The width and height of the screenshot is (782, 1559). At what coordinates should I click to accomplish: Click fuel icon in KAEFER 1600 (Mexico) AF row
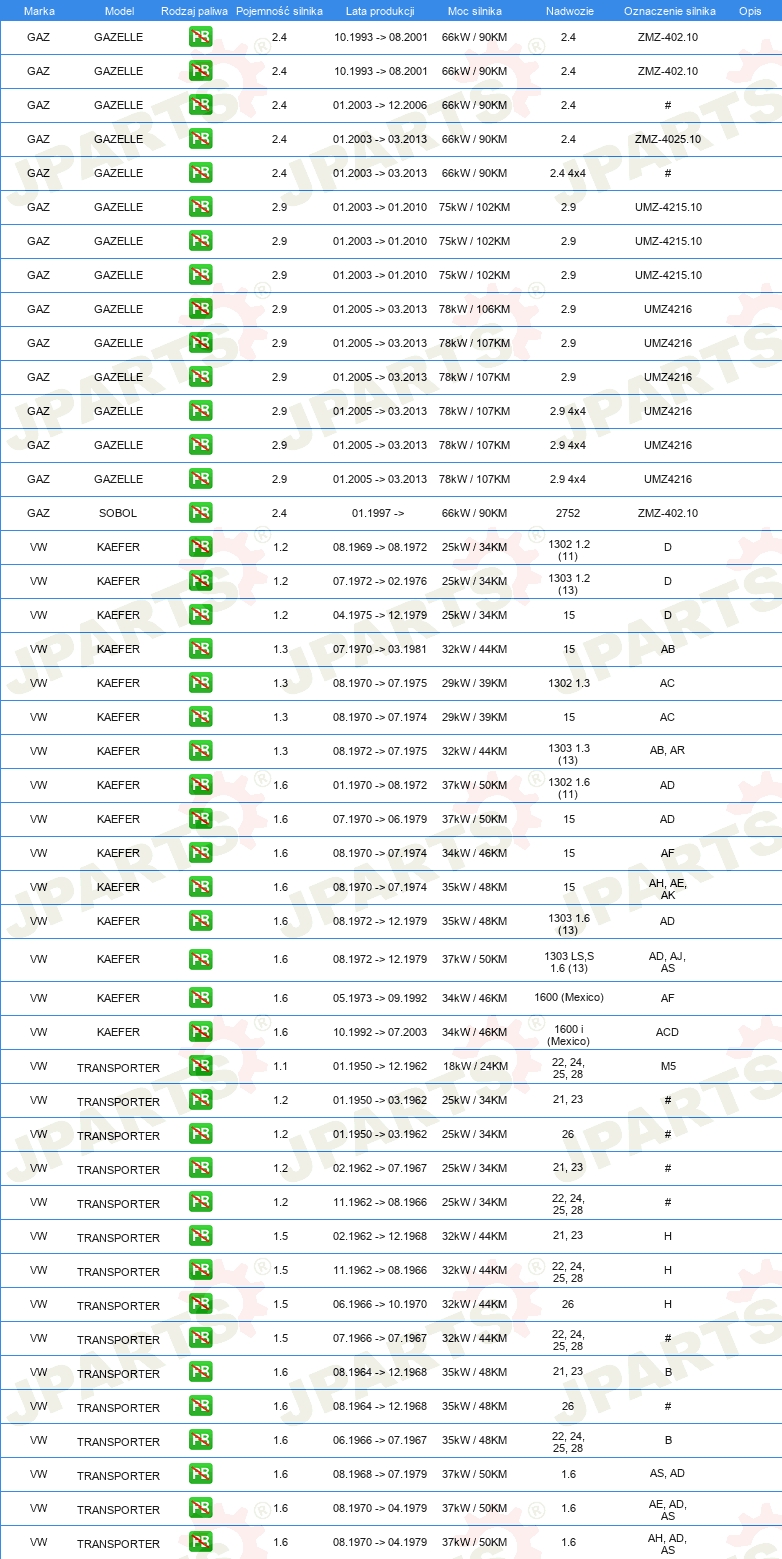200,998
